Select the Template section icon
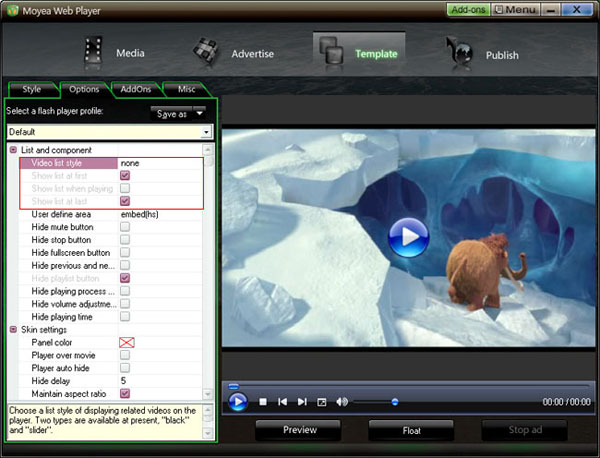This screenshot has height=458, width=600. tap(331, 52)
